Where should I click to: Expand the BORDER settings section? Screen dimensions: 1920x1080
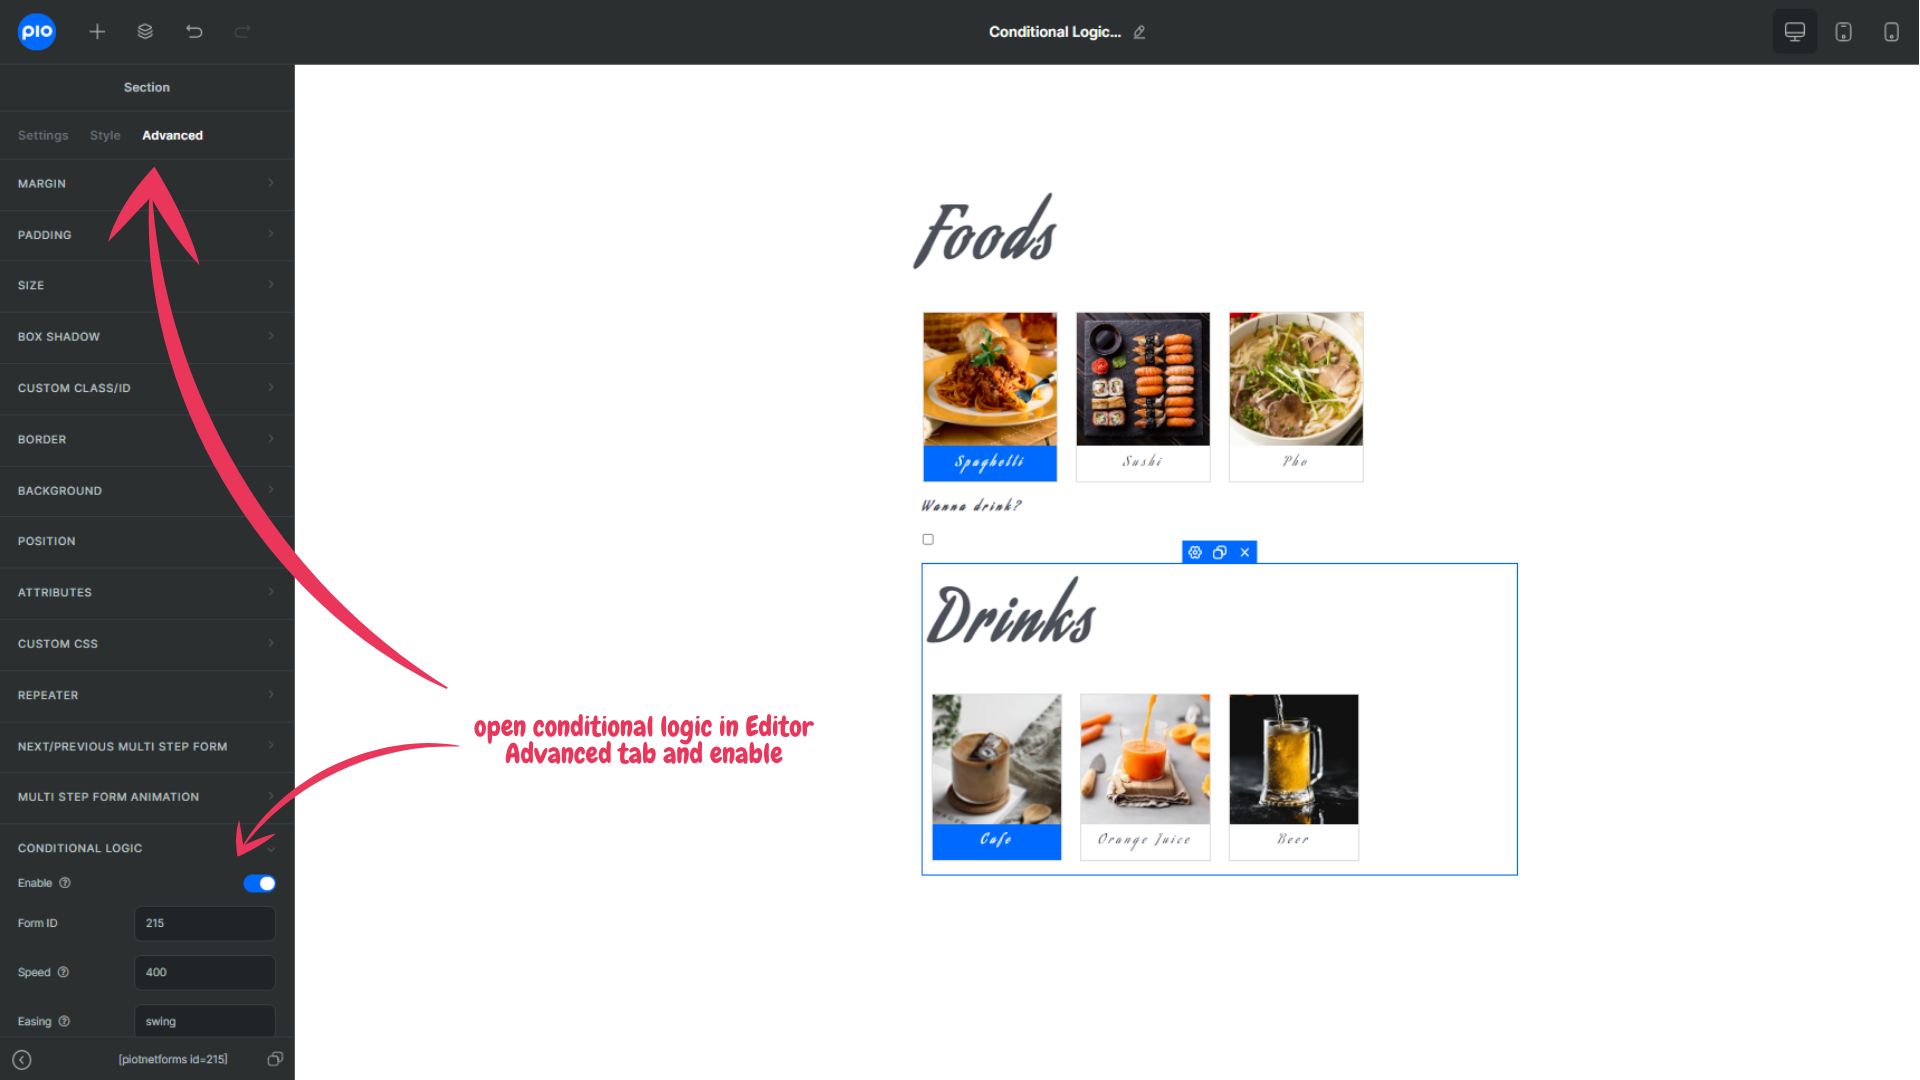(x=146, y=439)
